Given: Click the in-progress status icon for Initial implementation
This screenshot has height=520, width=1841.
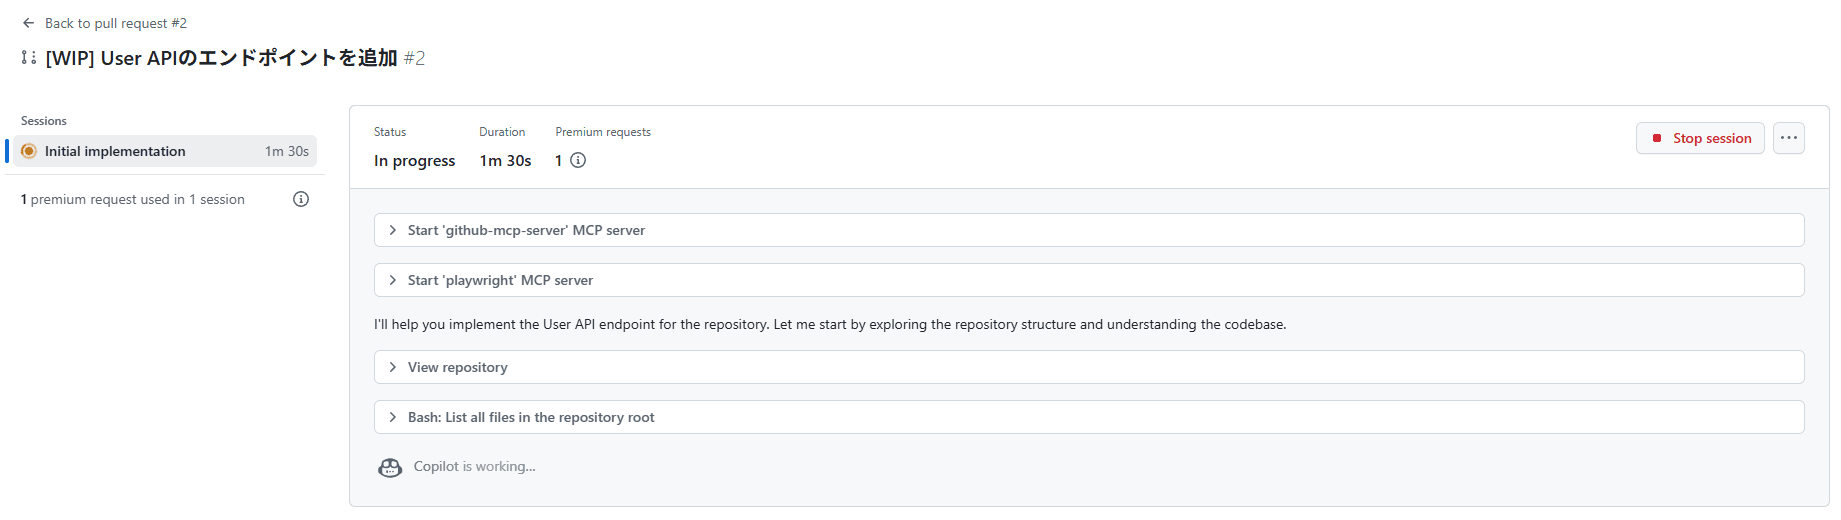Looking at the screenshot, I should tap(29, 151).
